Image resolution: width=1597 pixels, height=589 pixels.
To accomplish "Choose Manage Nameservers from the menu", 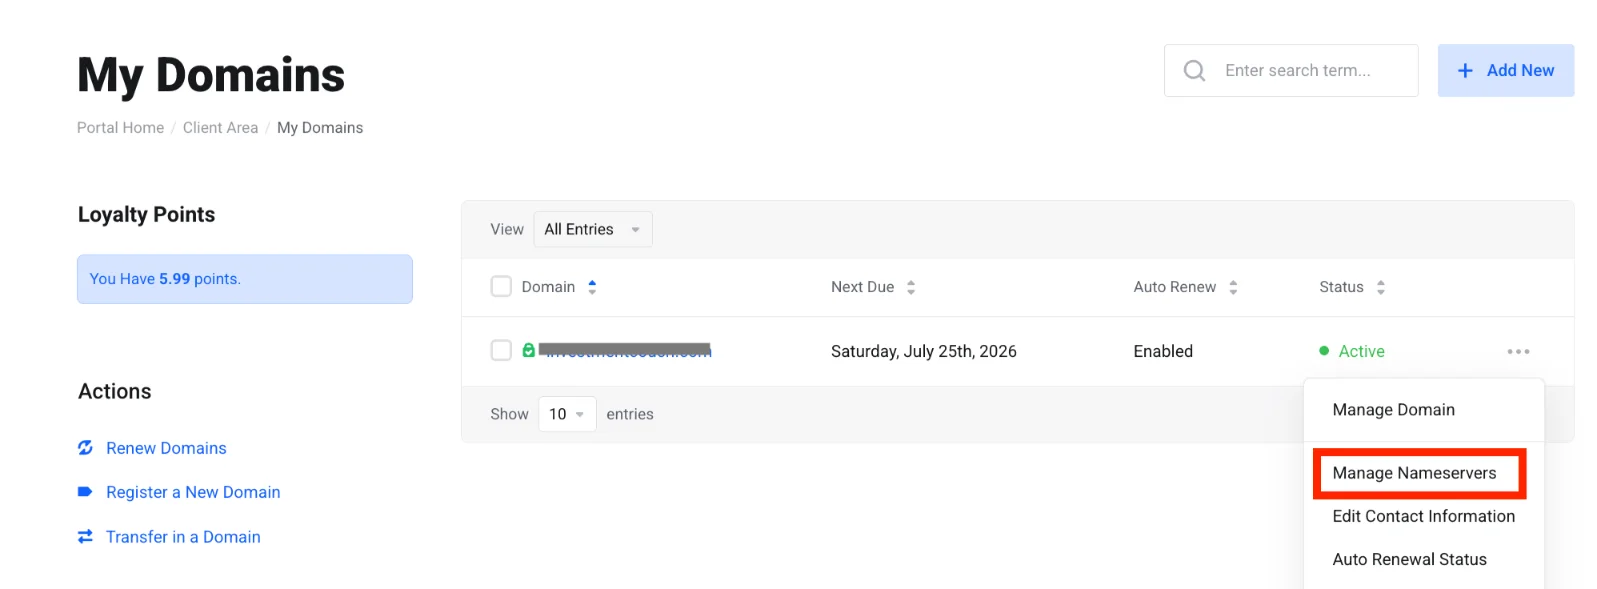I will click(1414, 473).
